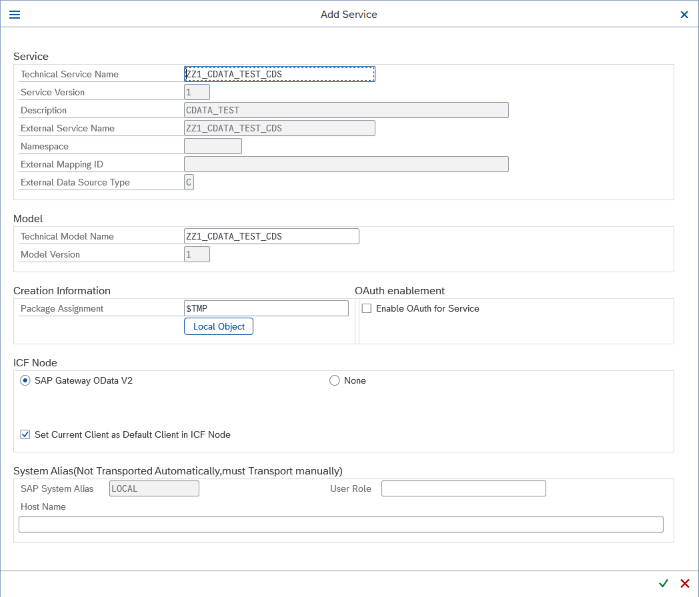Select the External Data Source Type field

(x=189, y=182)
